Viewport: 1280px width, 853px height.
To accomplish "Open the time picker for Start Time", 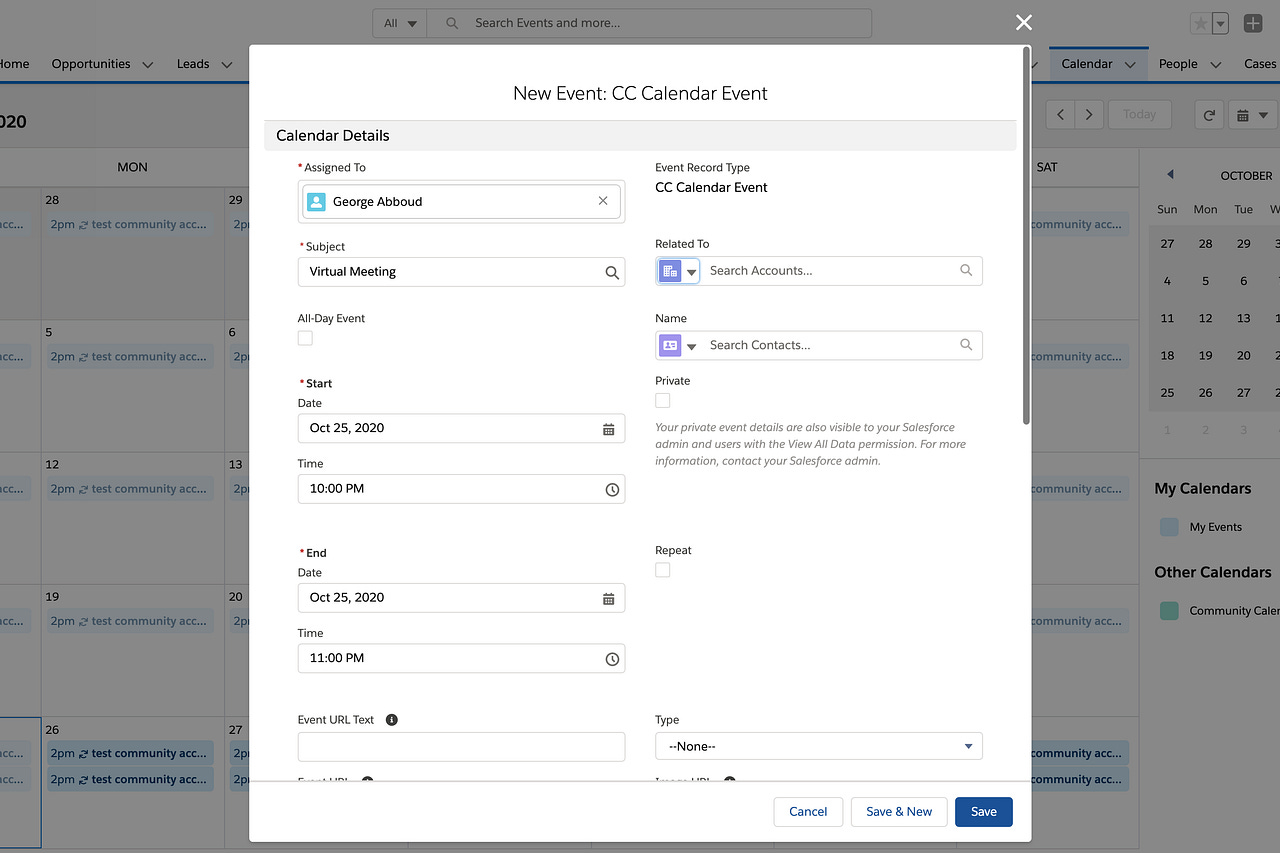I will click(x=610, y=489).
